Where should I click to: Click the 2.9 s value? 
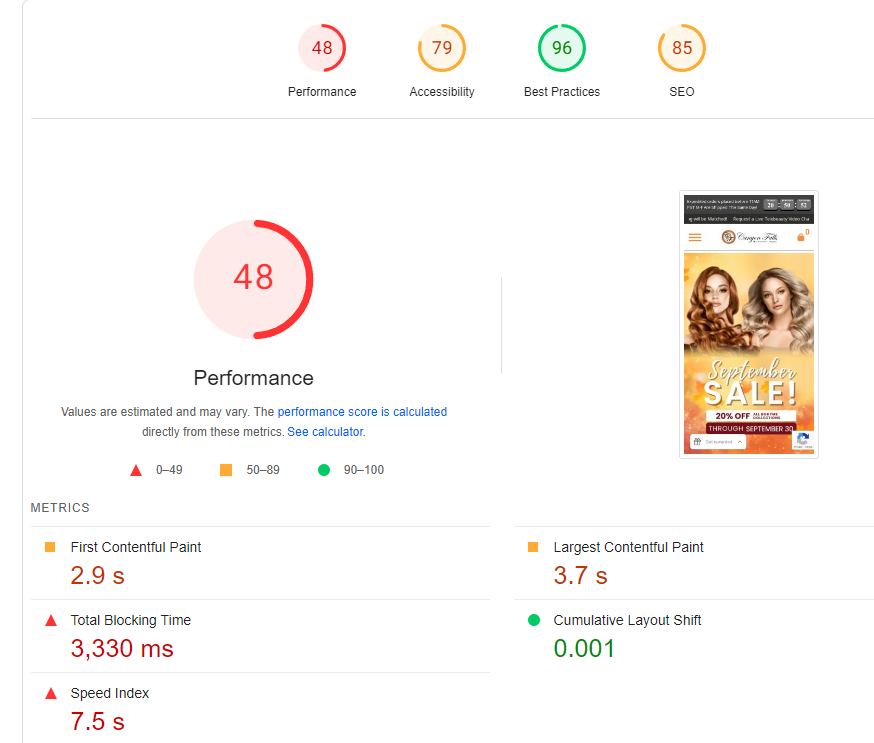coord(98,576)
